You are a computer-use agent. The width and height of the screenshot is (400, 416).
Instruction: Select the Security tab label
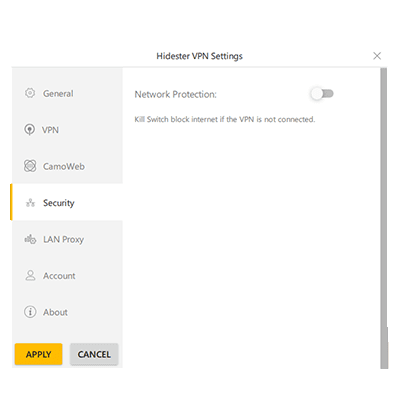[59, 203]
